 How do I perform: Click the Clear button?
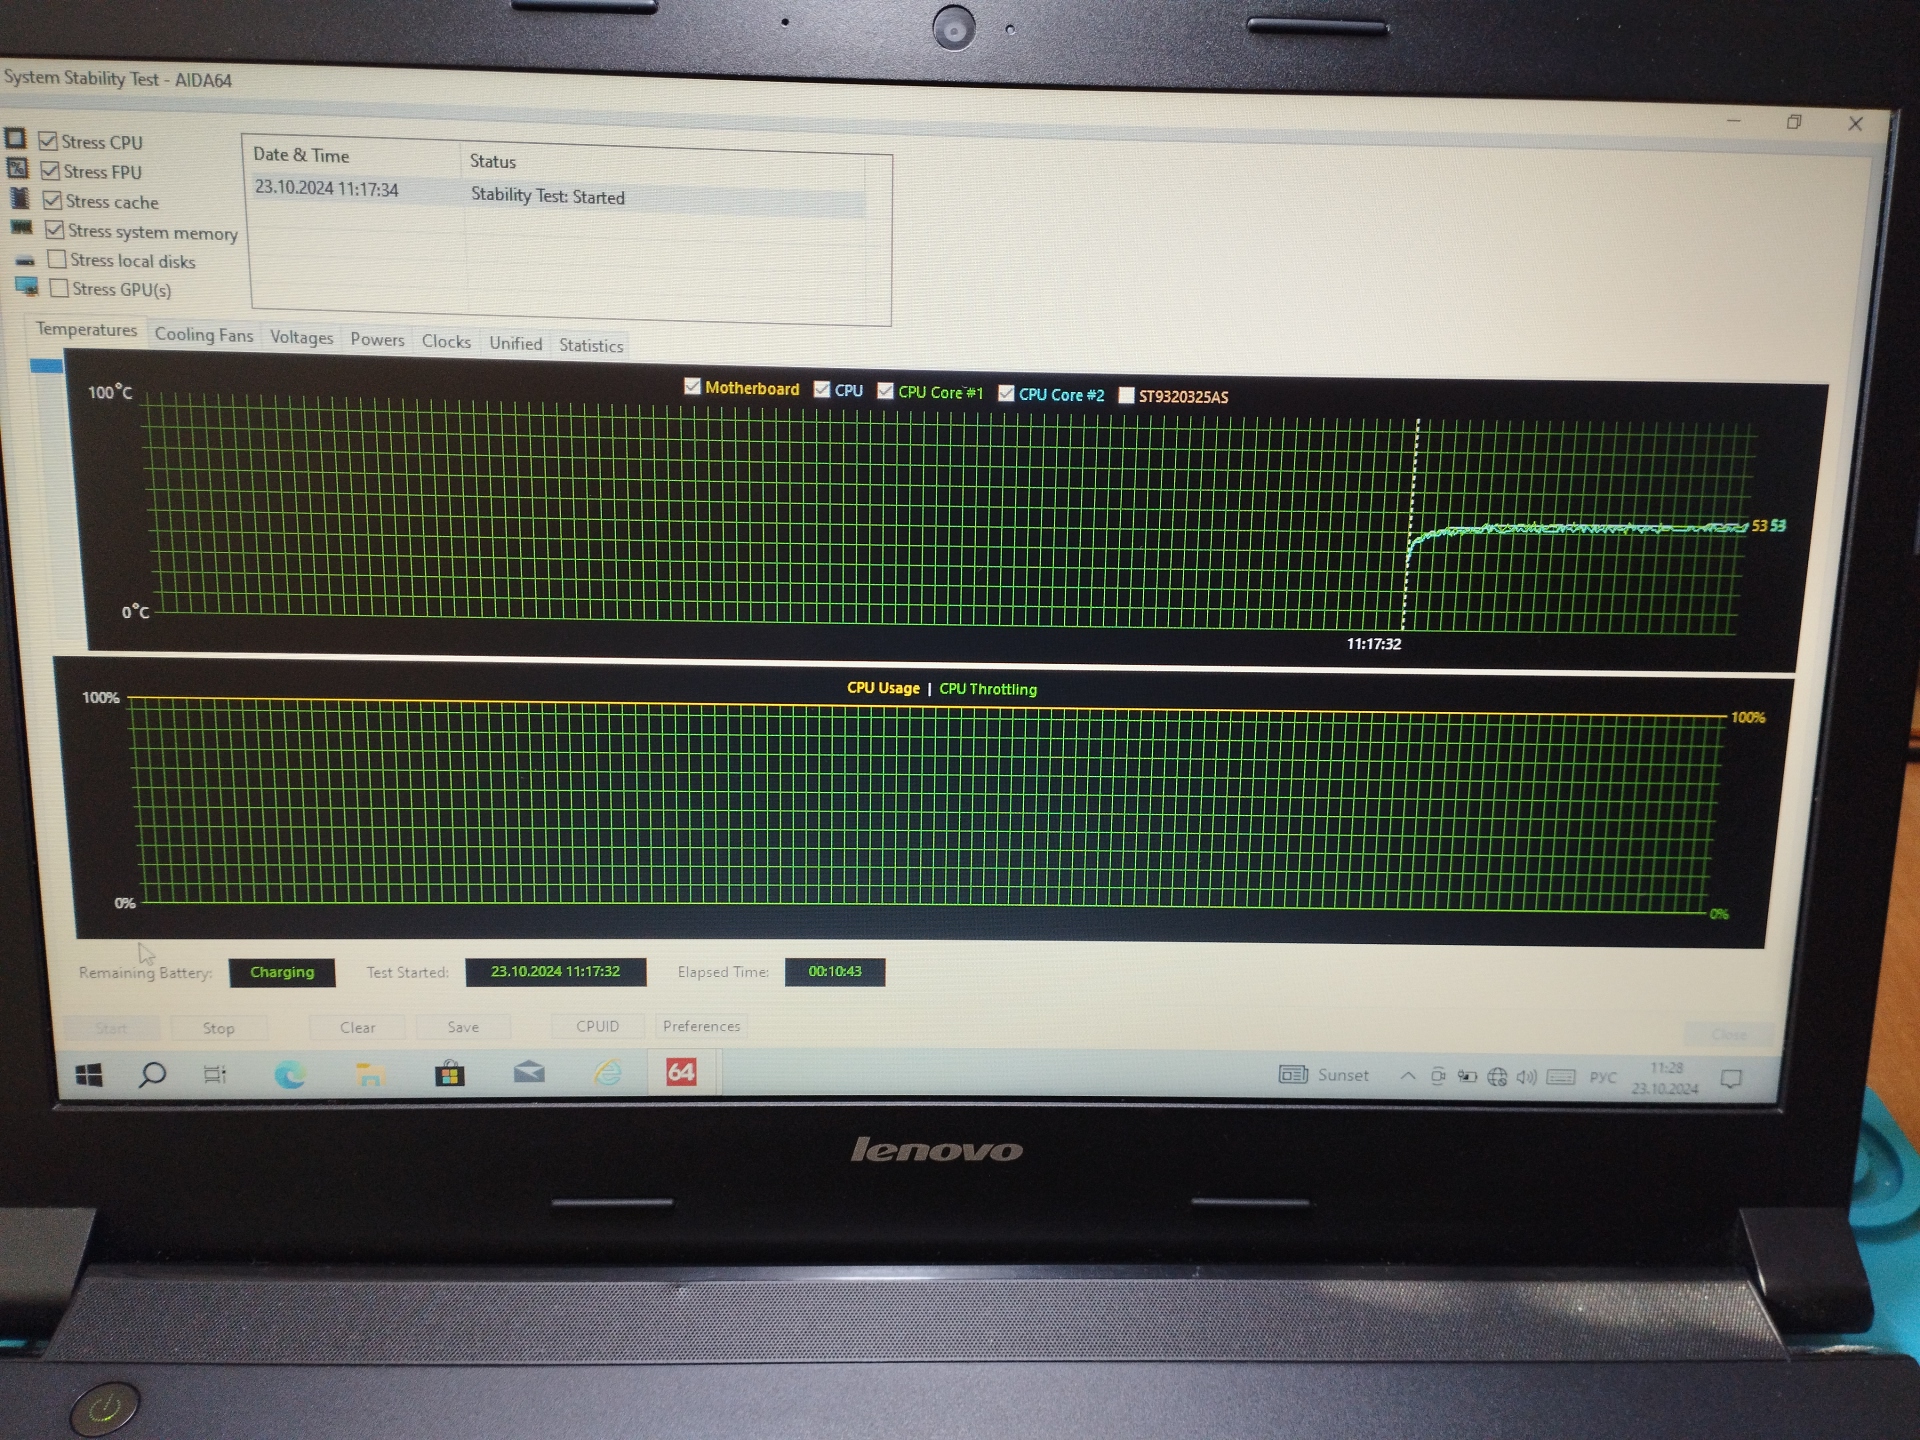click(x=357, y=1027)
